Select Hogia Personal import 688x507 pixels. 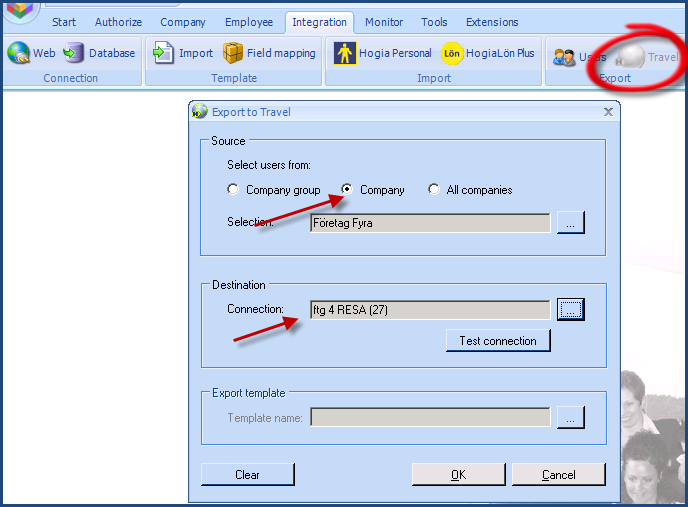tap(382, 53)
